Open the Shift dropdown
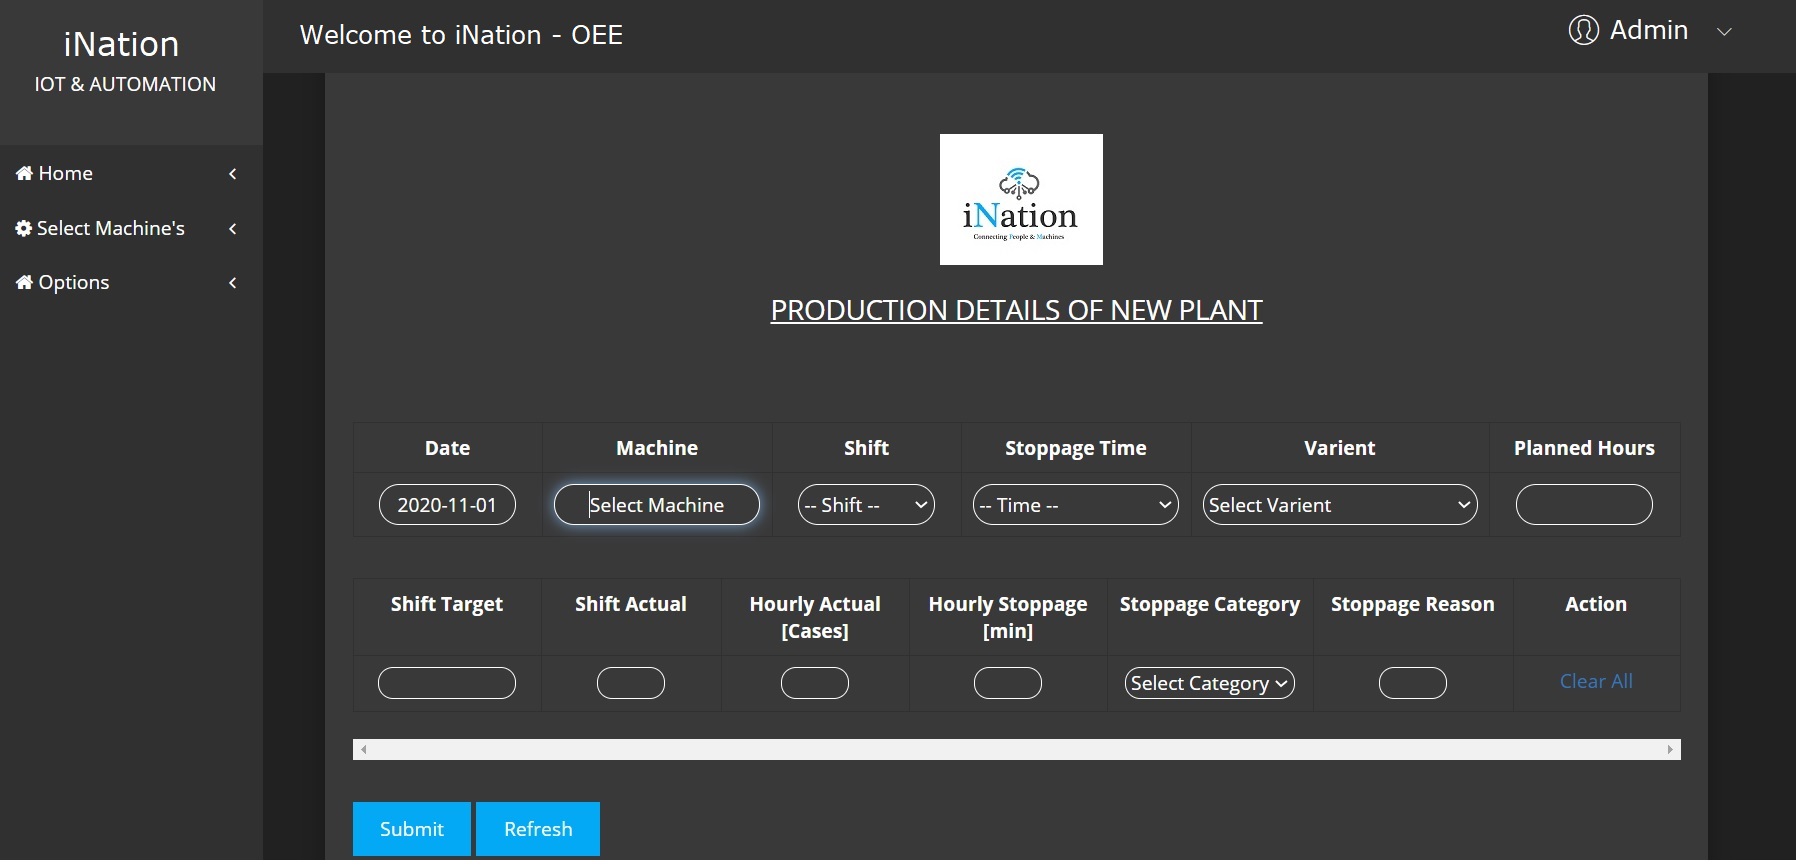This screenshot has width=1796, height=868. pyautogui.click(x=866, y=505)
